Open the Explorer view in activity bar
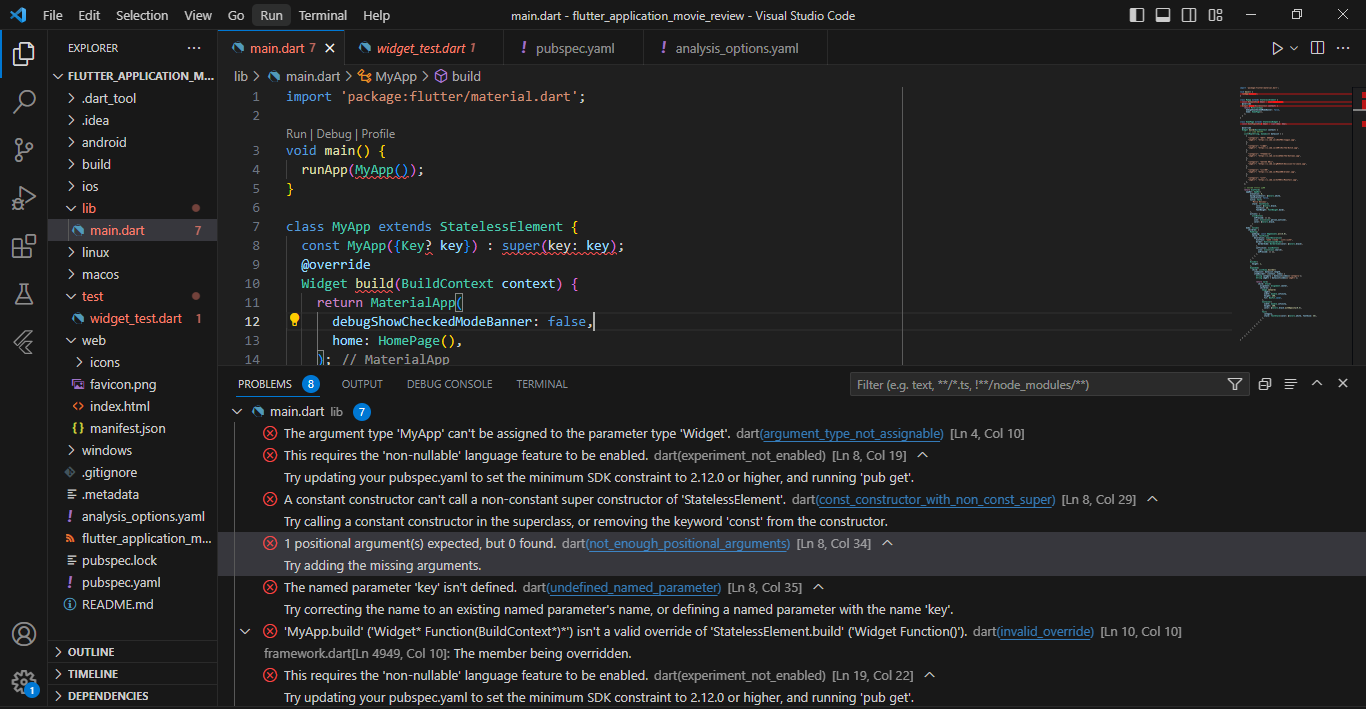The height and width of the screenshot is (709, 1366). 24,54
